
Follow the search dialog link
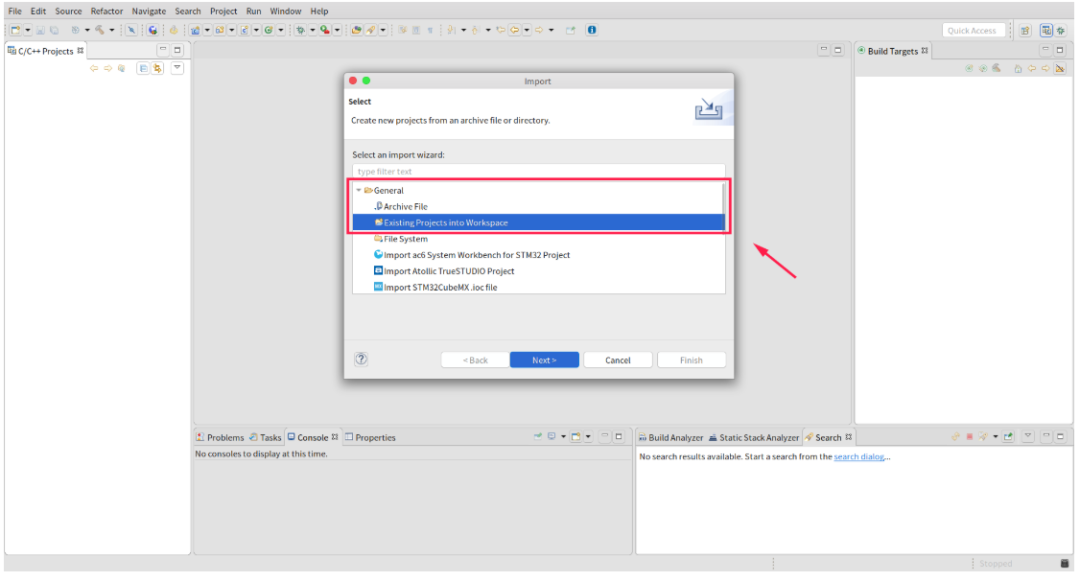(x=859, y=456)
